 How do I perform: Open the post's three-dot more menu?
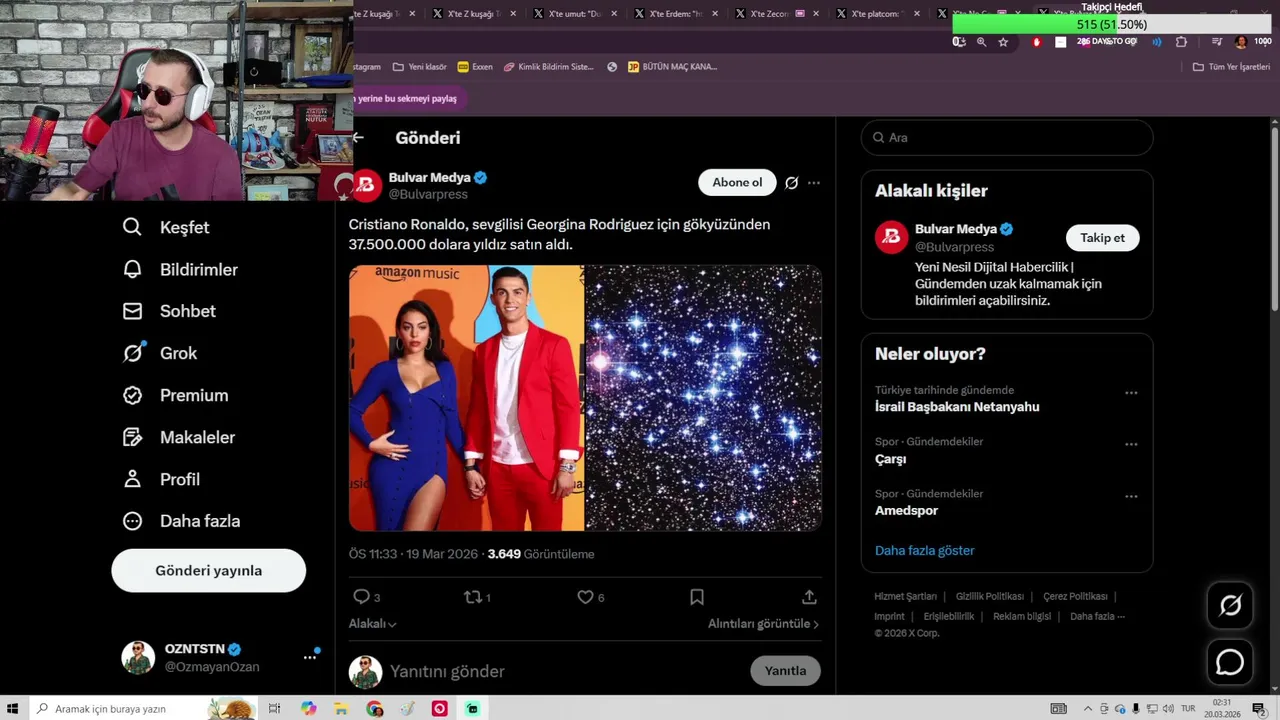click(814, 183)
